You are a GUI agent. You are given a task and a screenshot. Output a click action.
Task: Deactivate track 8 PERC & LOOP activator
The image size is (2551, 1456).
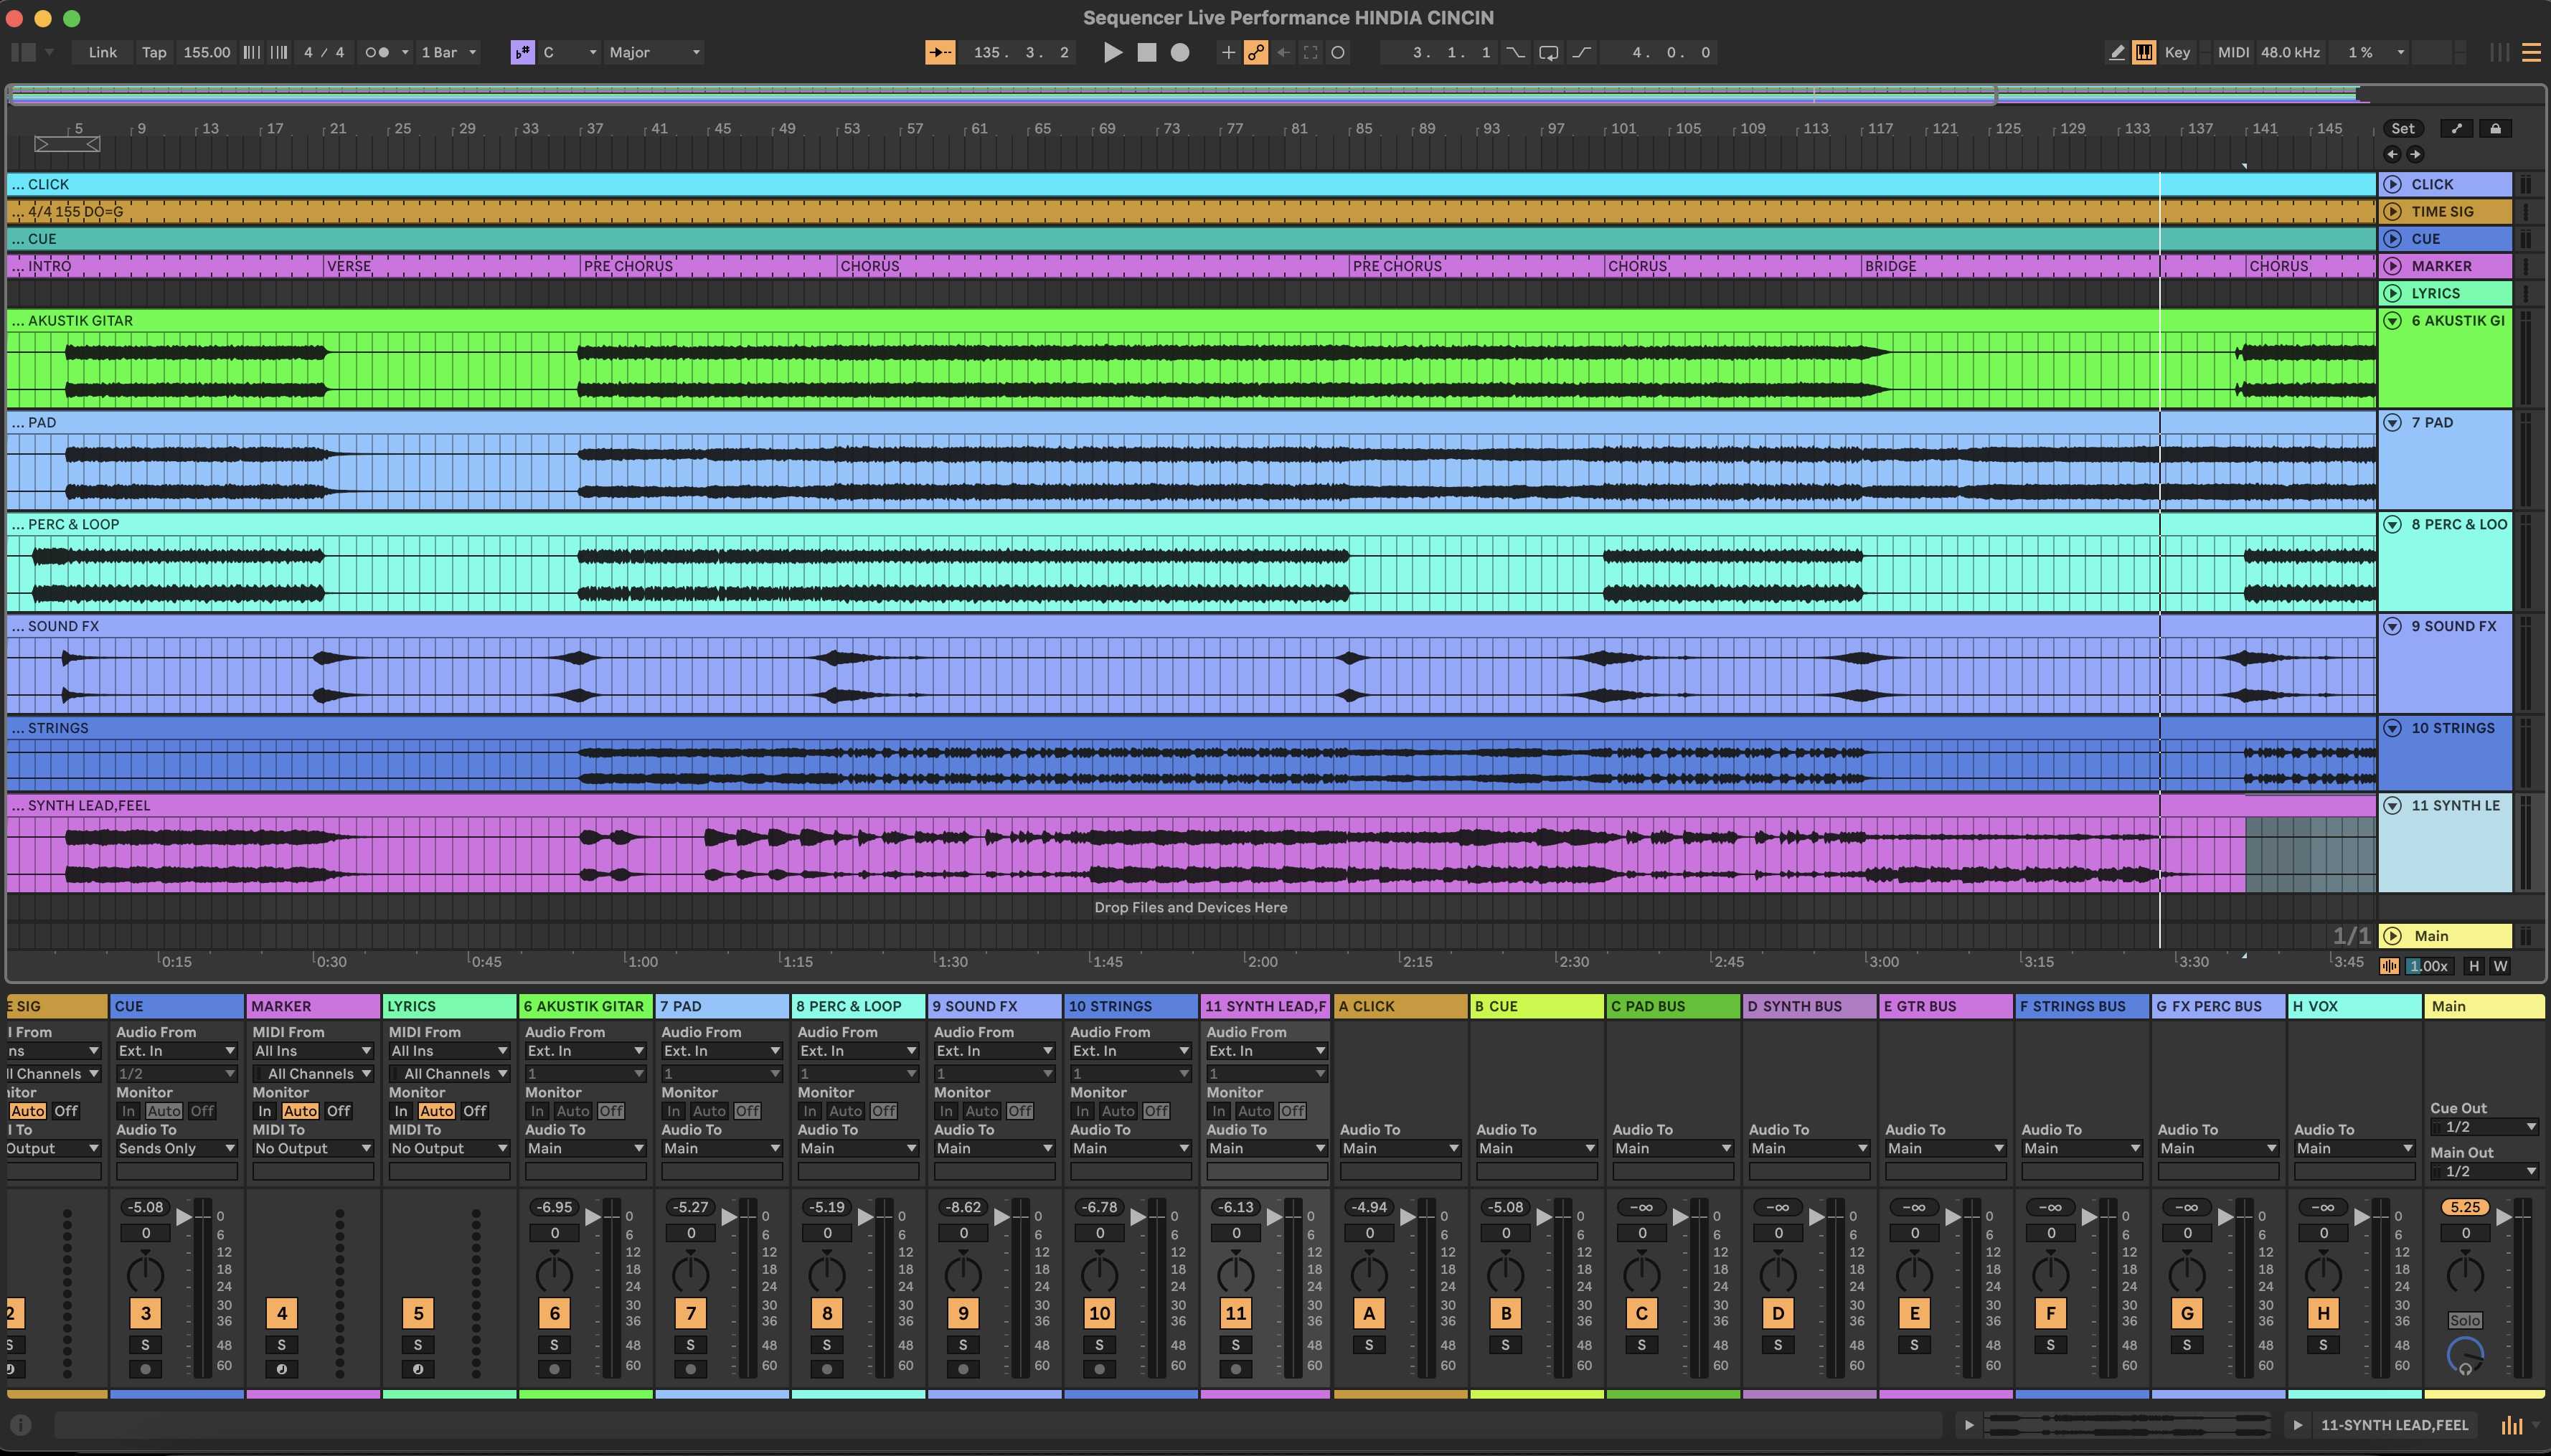pyautogui.click(x=827, y=1313)
